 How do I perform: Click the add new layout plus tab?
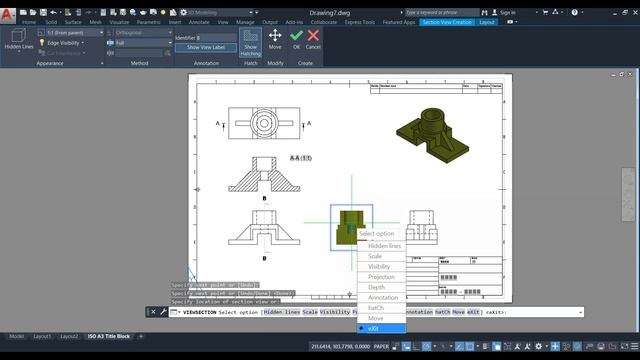click(x=141, y=336)
